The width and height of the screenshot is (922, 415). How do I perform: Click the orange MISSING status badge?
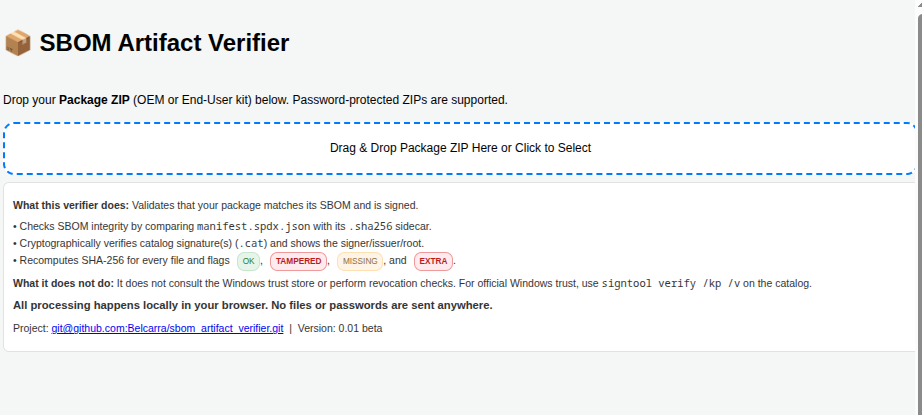[359, 261]
